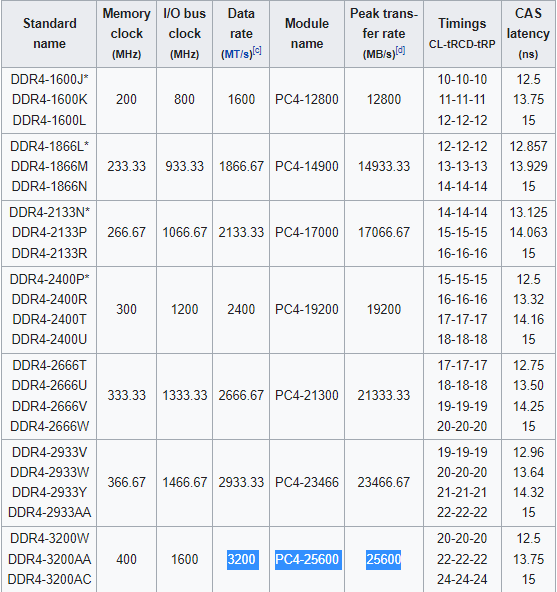Click the 14933.33 peak transfer rate

[x=384, y=166]
